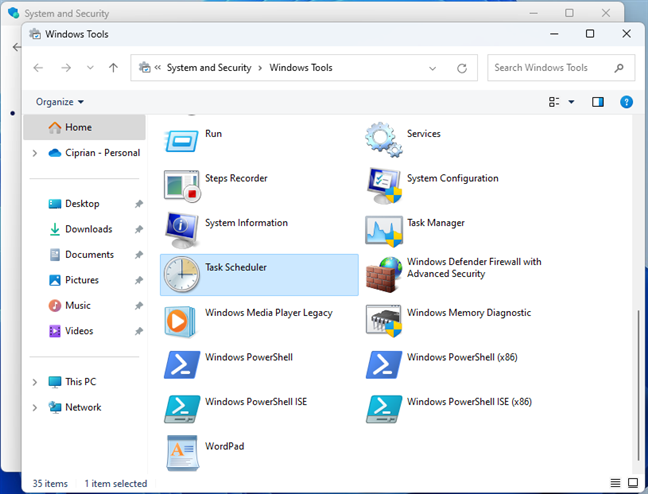Open the Services gear icon
Screen dimensions: 648x494
pyautogui.click(x=384, y=139)
